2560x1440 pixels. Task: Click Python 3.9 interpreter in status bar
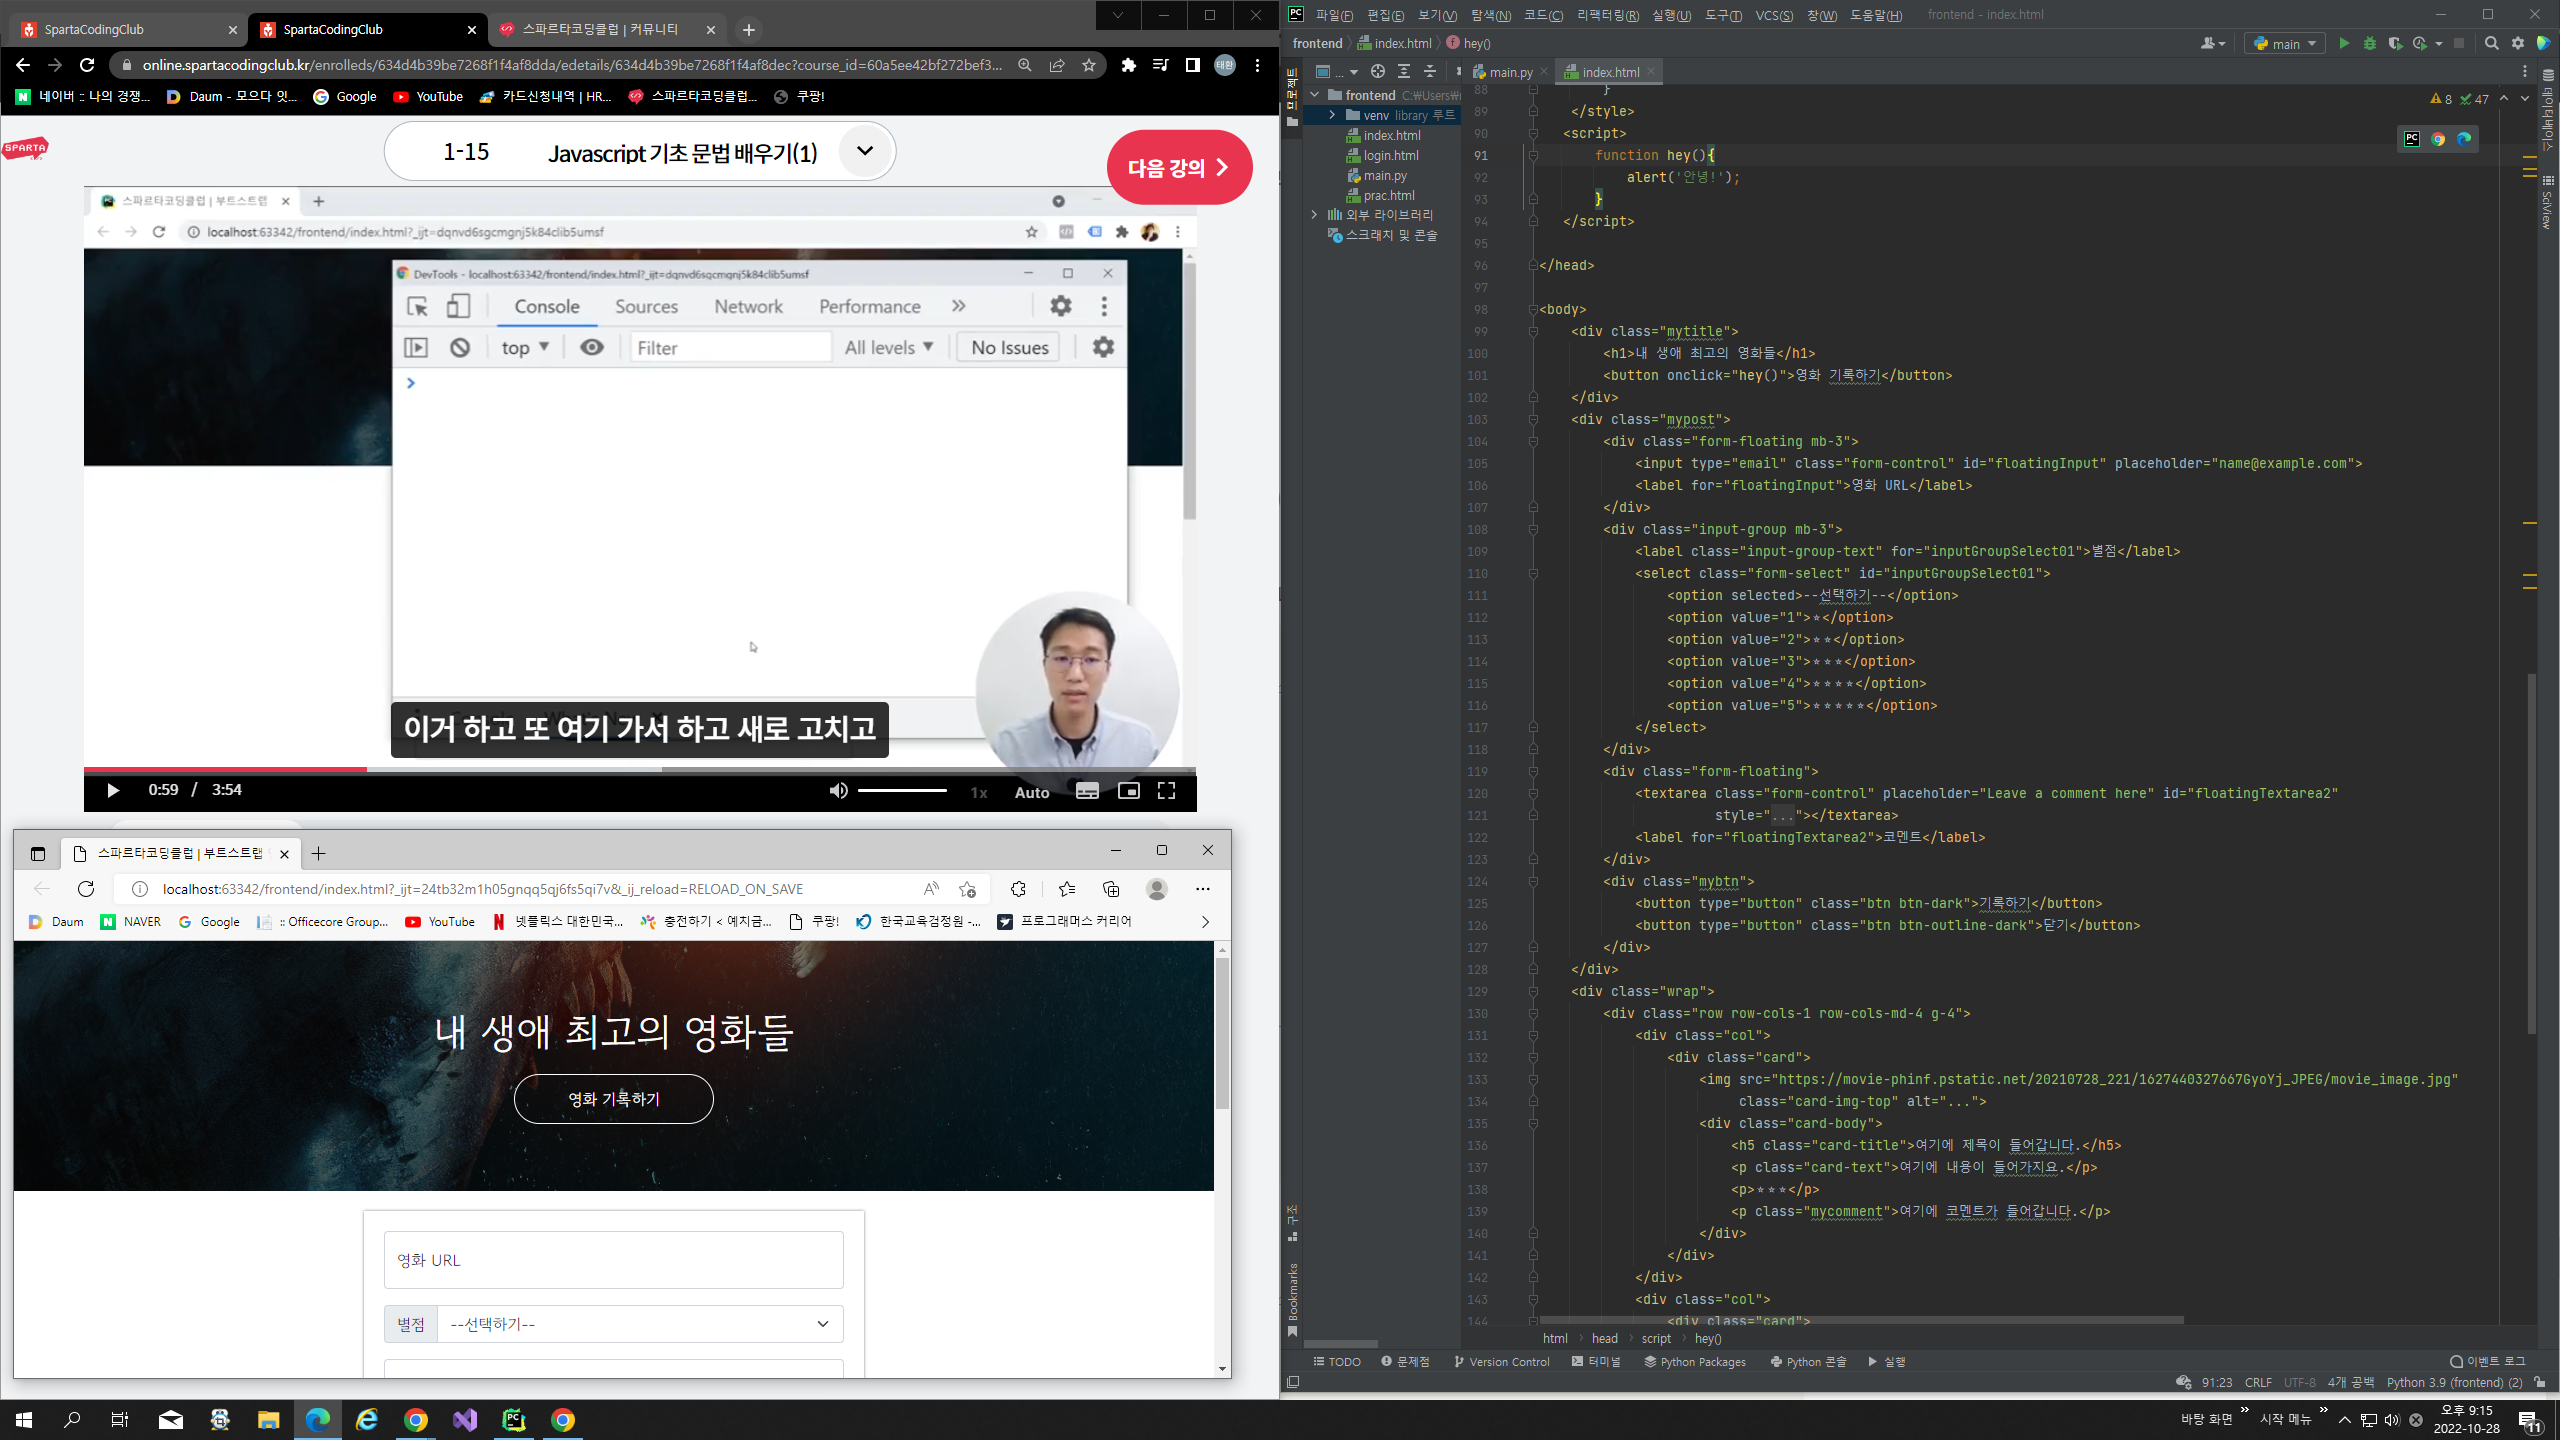[2454, 1382]
